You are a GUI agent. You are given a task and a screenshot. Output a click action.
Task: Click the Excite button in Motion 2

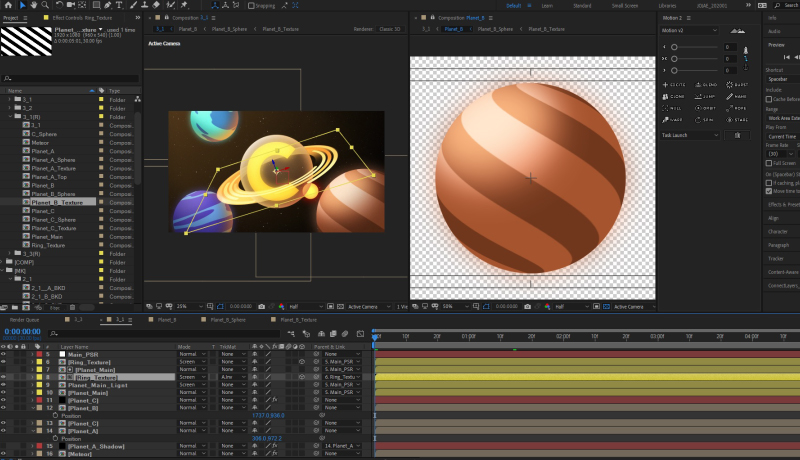[x=674, y=85]
